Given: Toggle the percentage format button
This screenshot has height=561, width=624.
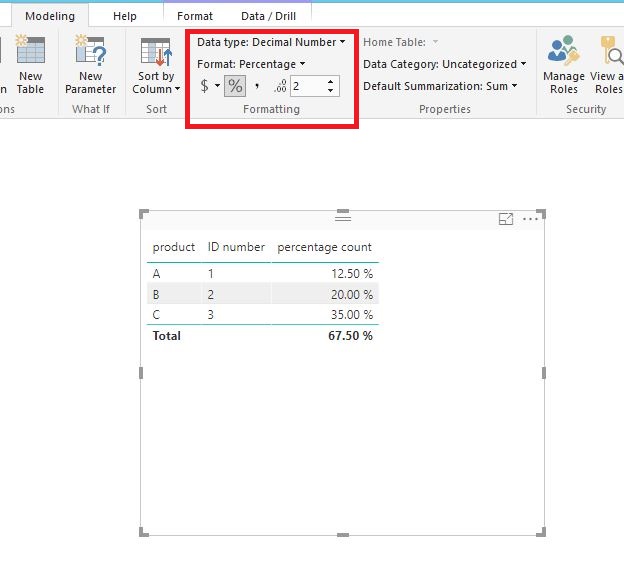Looking at the screenshot, I should 235,86.
